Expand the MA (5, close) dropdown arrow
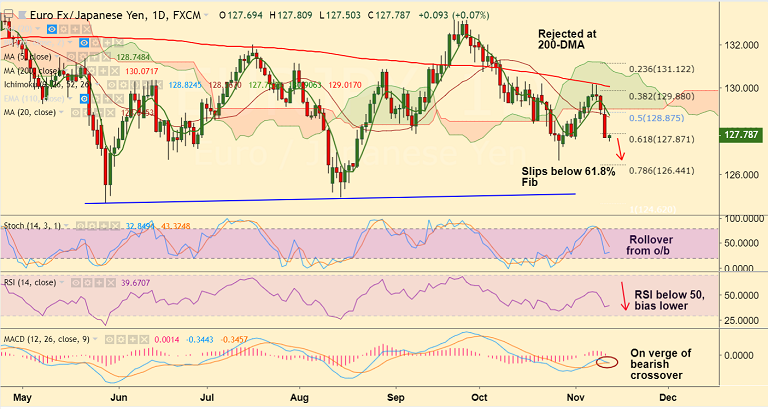The image size is (768, 409). click(57, 57)
